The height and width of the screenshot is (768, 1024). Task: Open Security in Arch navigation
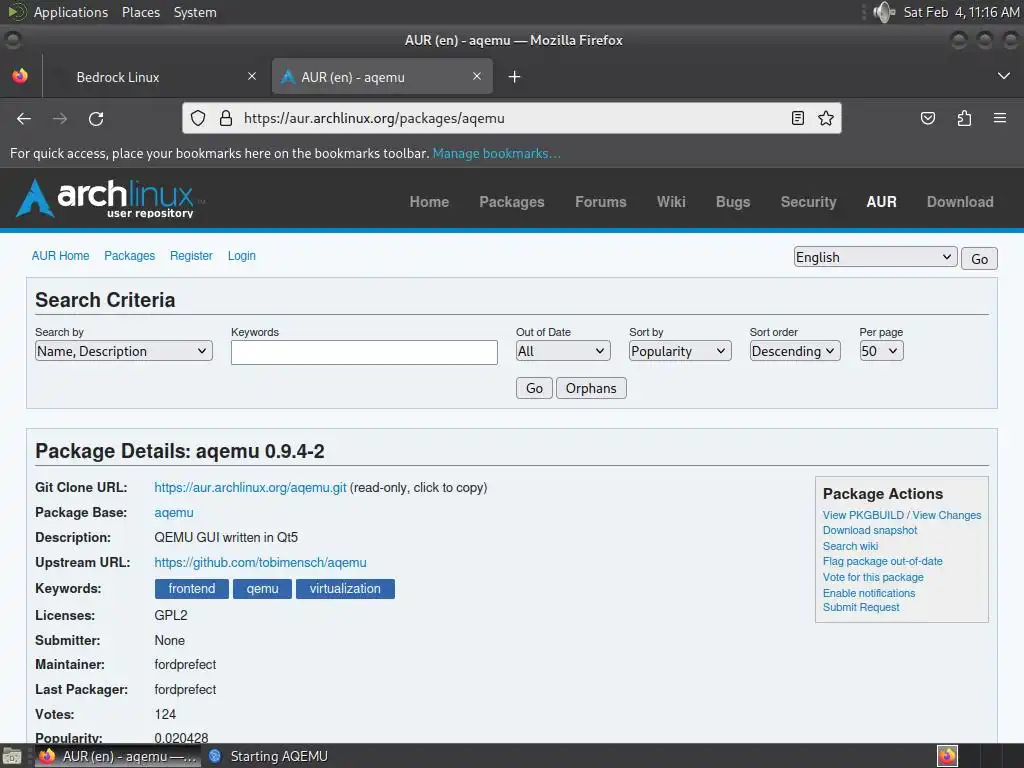tap(808, 202)
